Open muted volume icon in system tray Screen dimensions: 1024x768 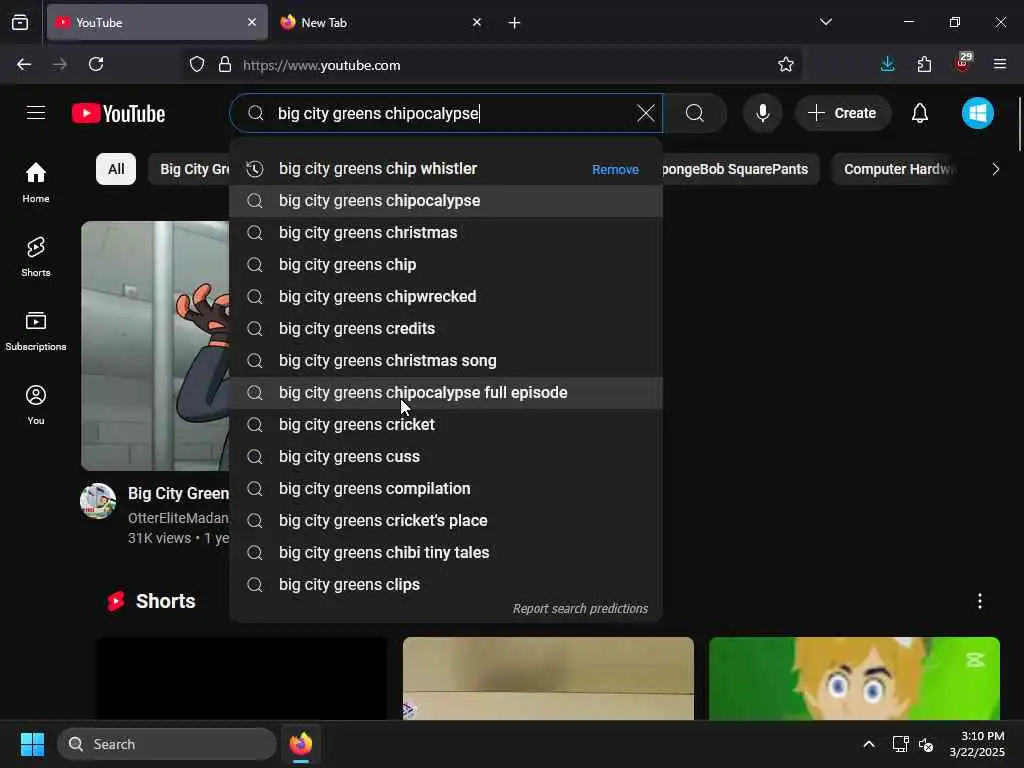(926, 744)
